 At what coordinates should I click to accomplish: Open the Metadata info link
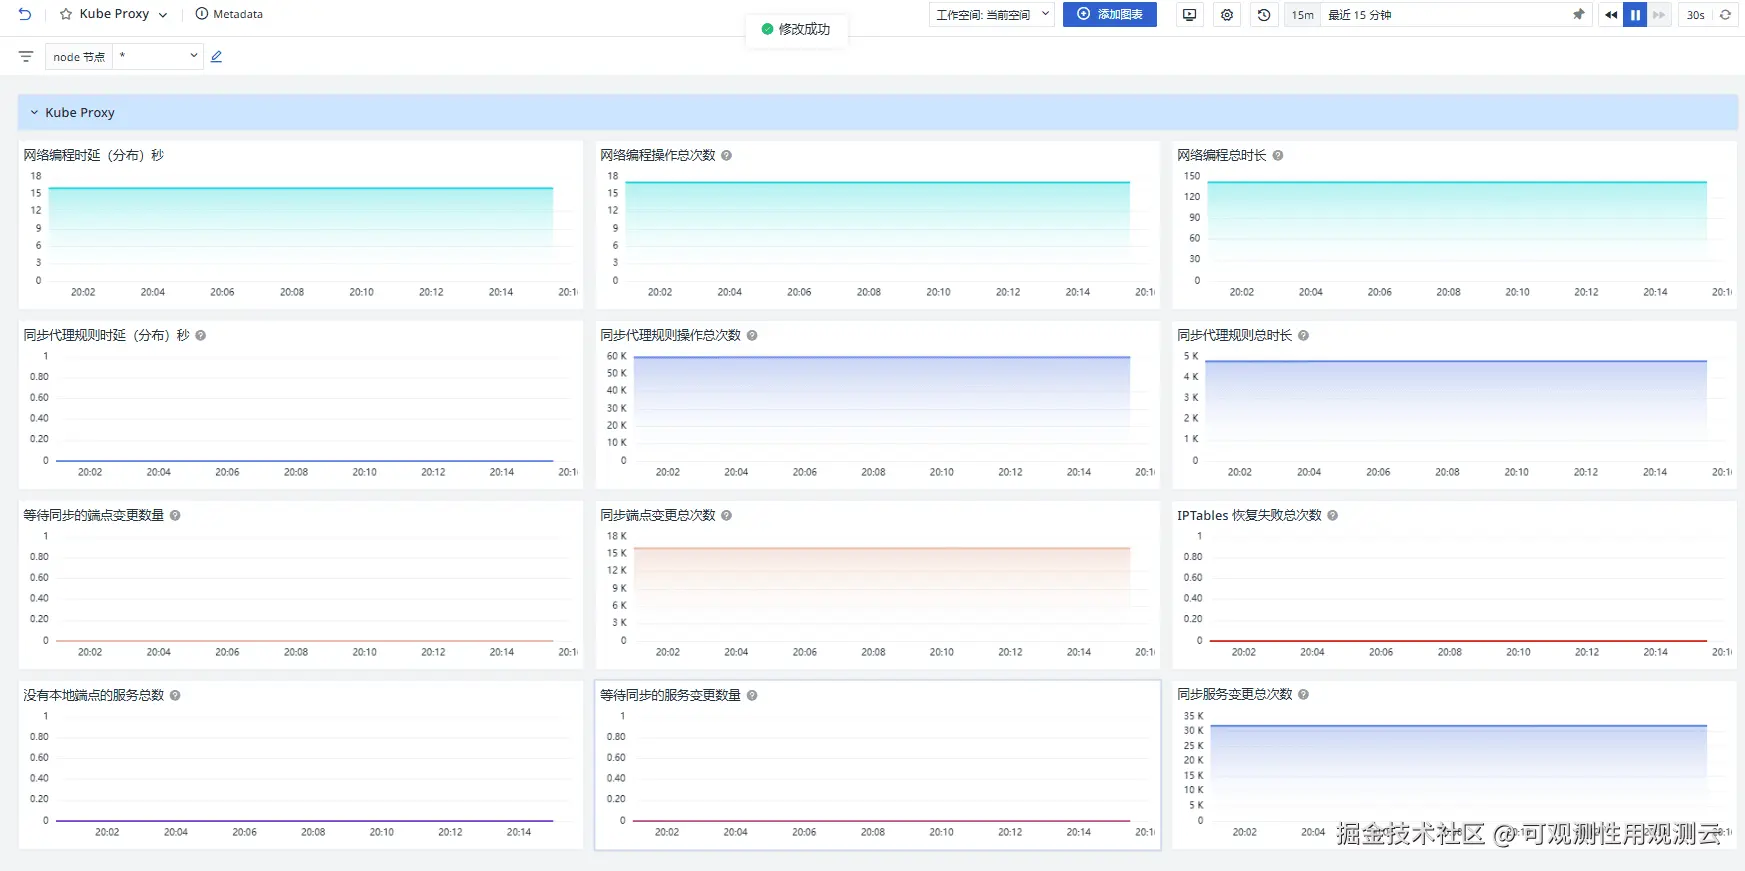(x=229, y=14)
